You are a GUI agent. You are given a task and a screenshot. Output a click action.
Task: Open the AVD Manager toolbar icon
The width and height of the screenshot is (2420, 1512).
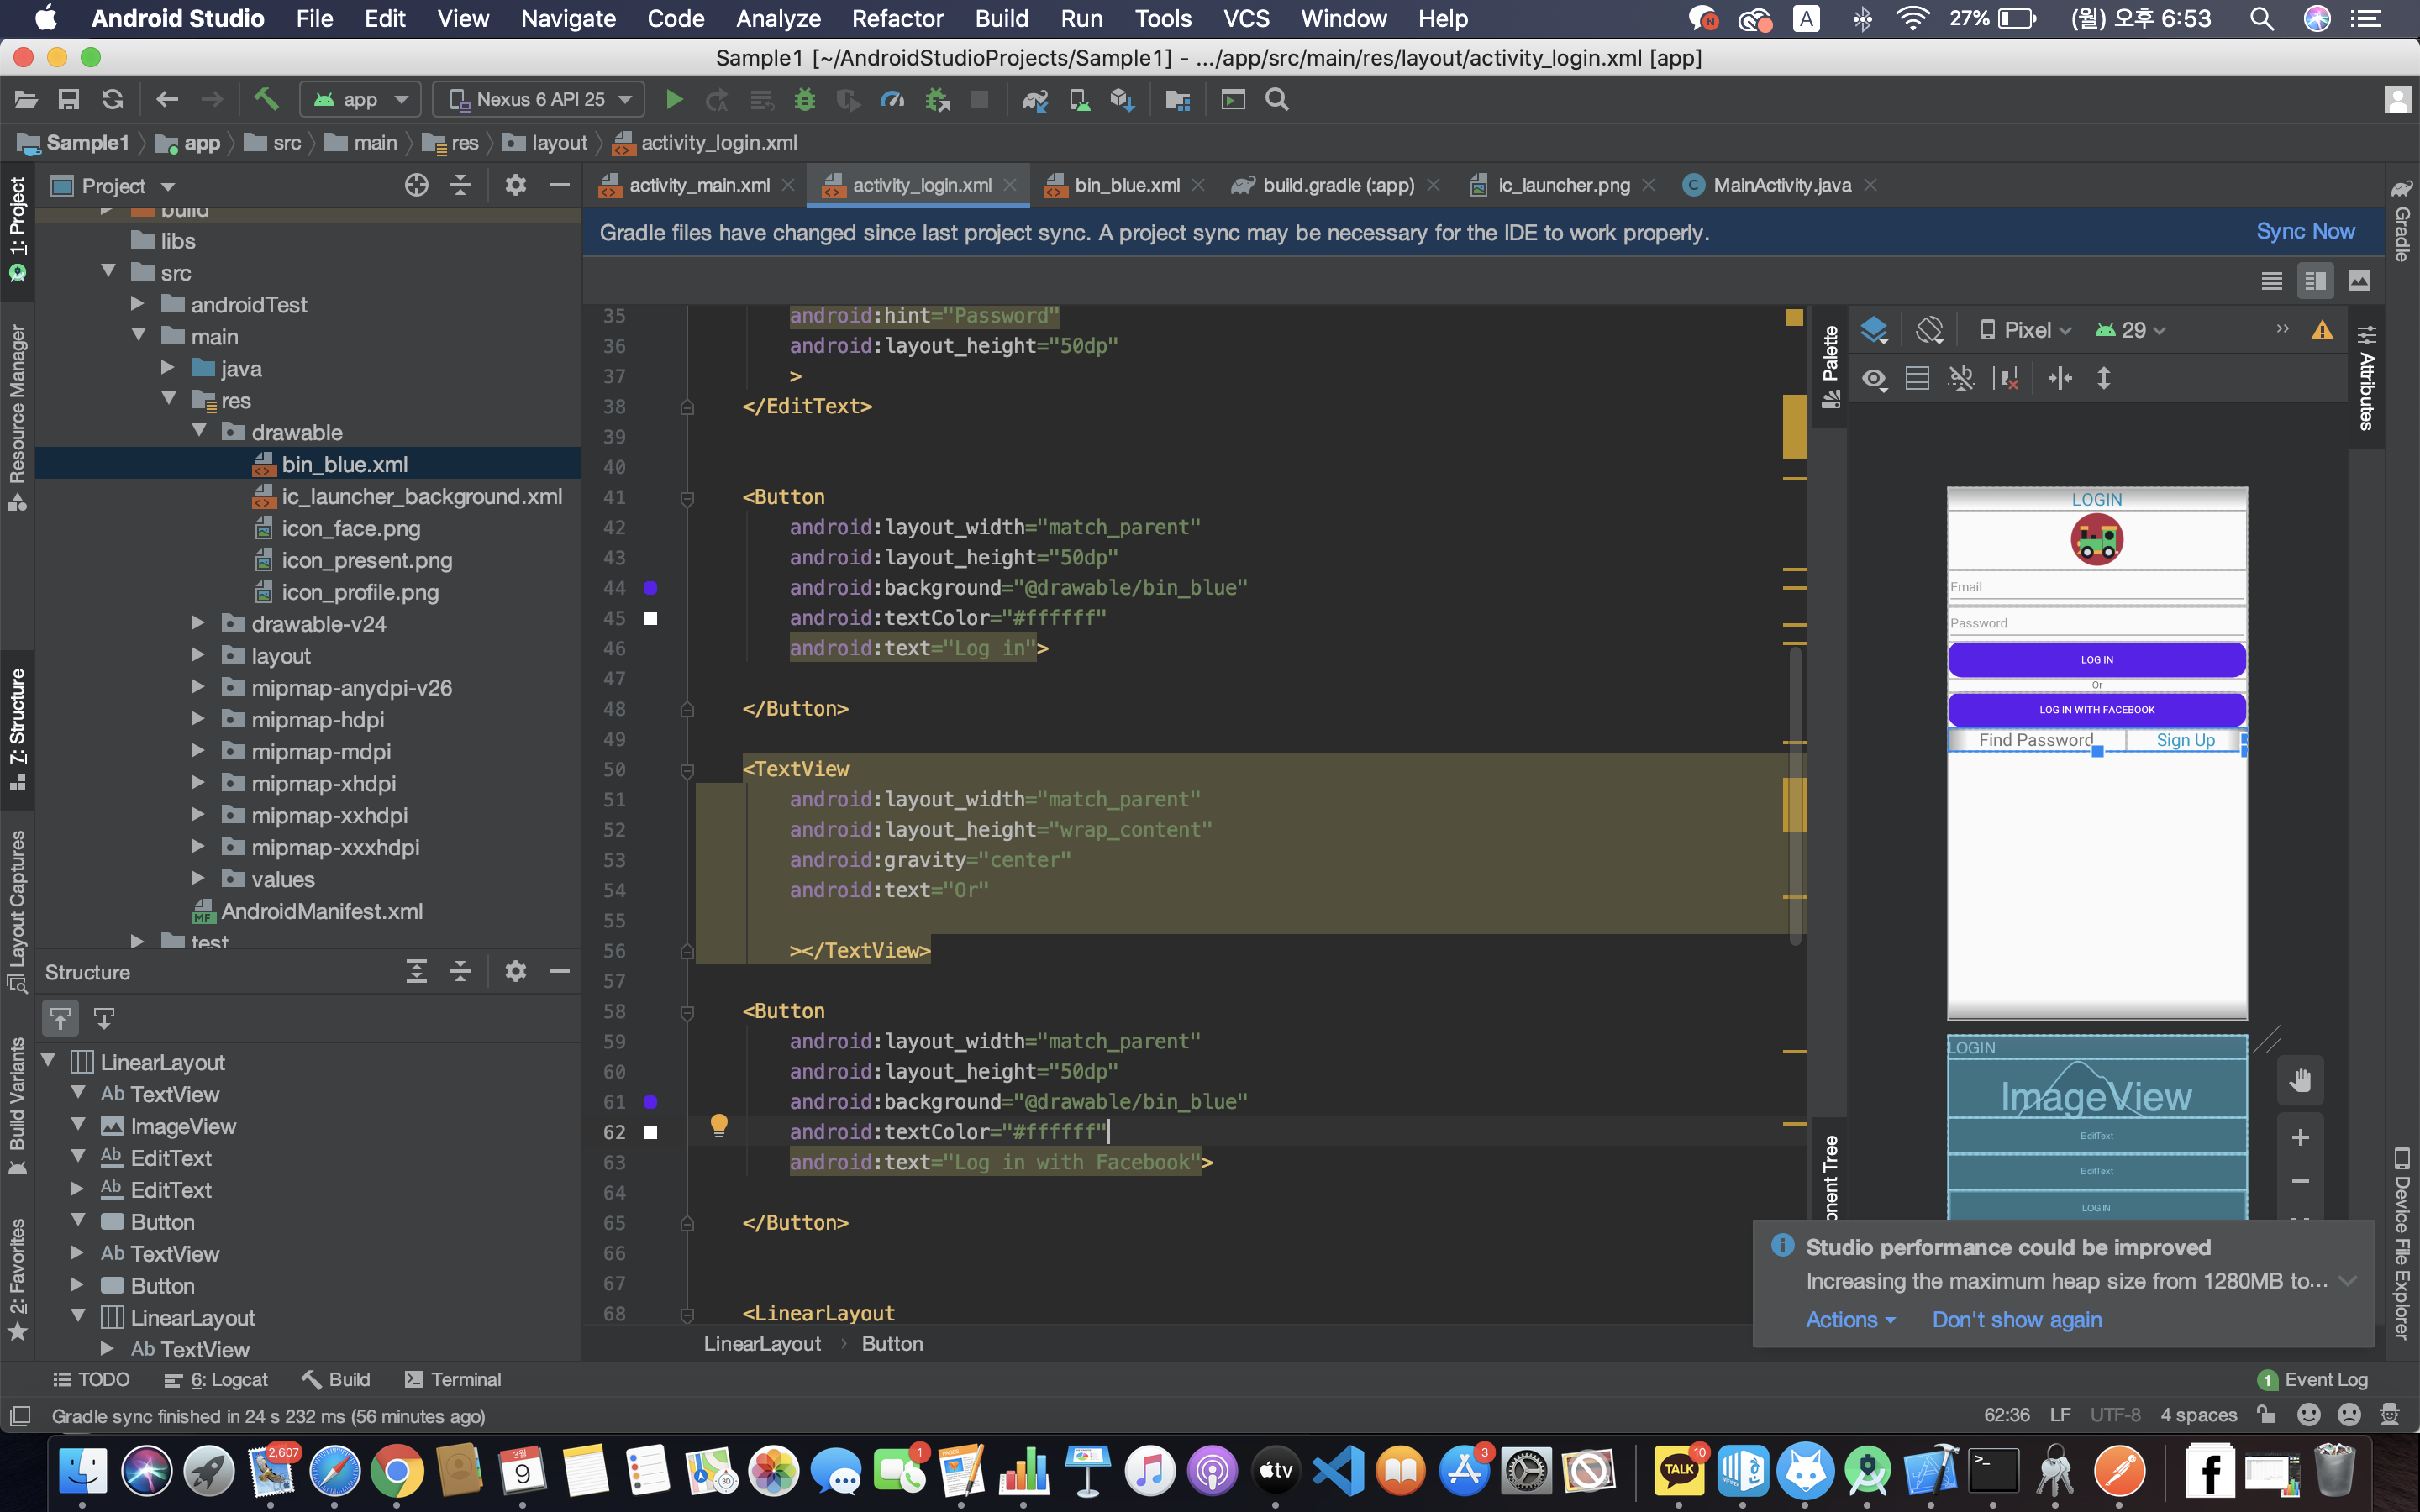[1079, 100]
